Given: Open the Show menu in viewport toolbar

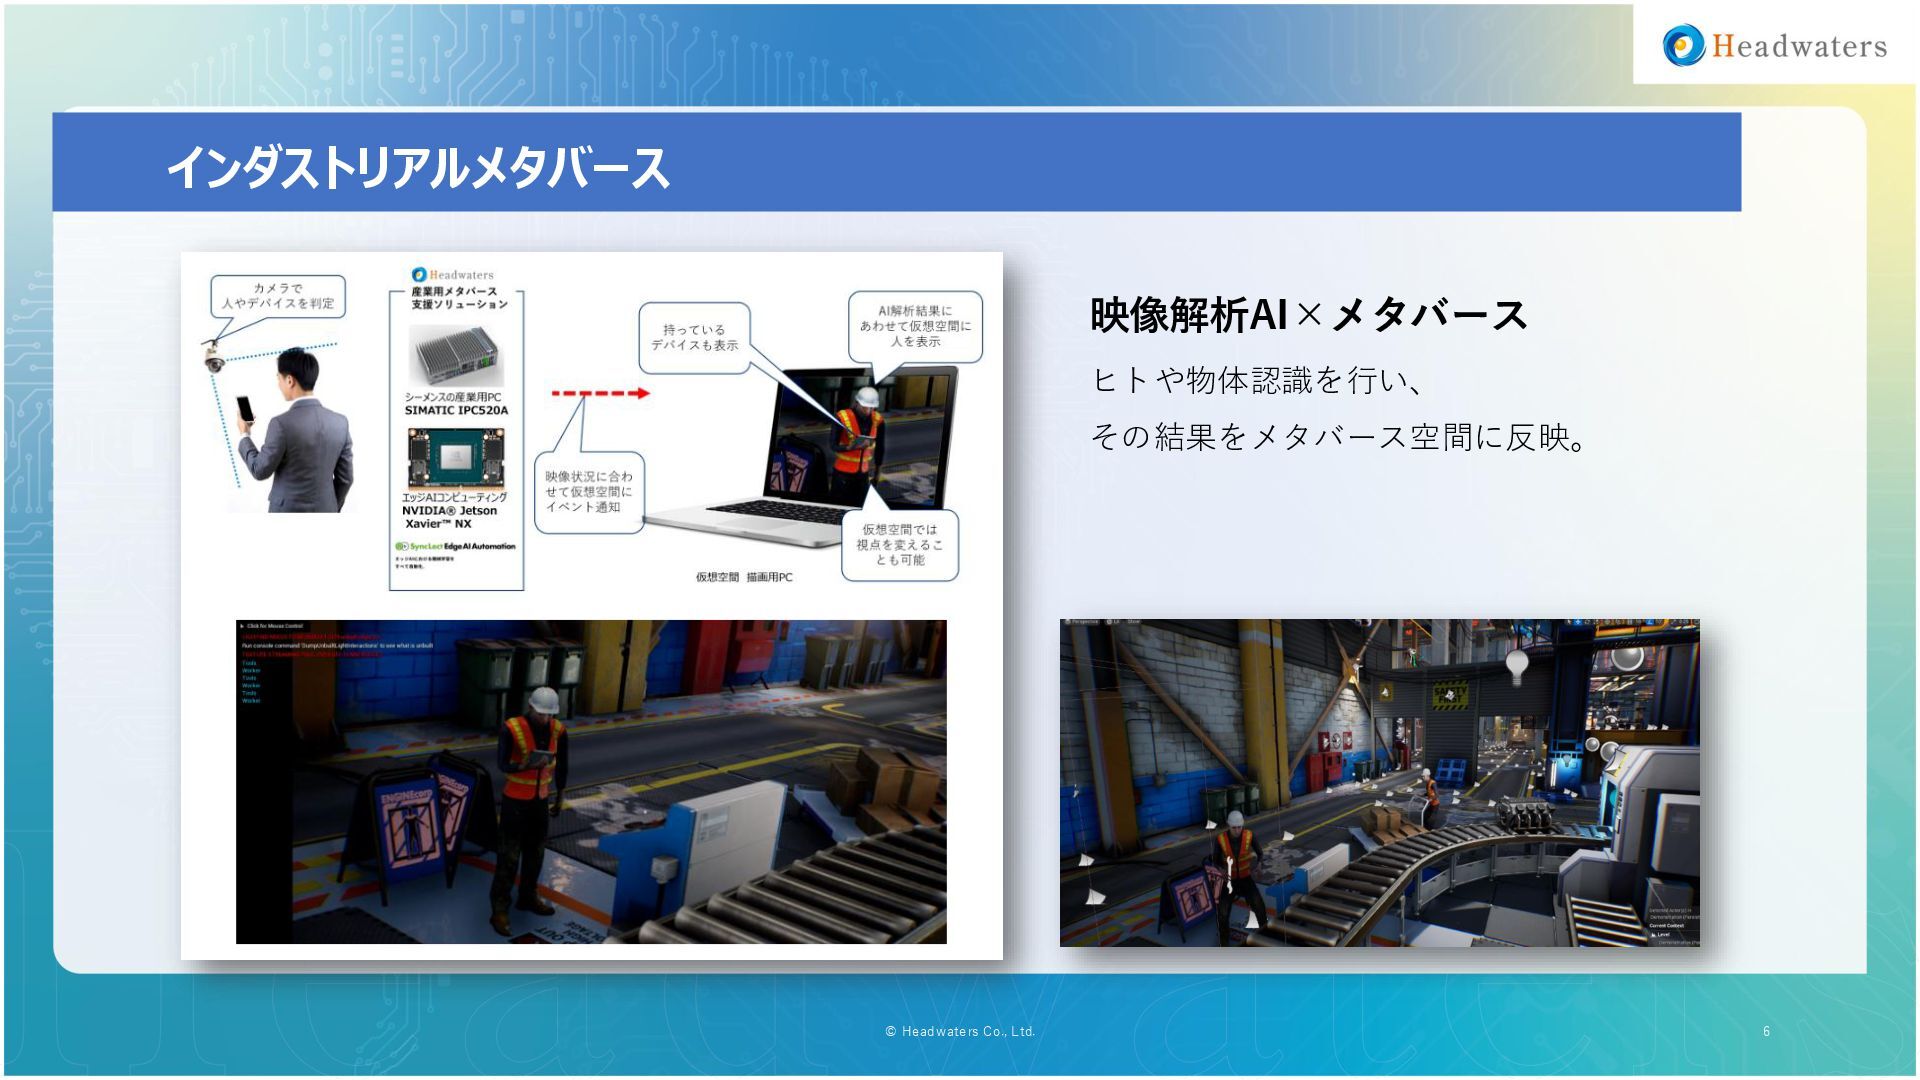Looking at the screenshot, I should pyautogui.click(x=1134, y=622).
